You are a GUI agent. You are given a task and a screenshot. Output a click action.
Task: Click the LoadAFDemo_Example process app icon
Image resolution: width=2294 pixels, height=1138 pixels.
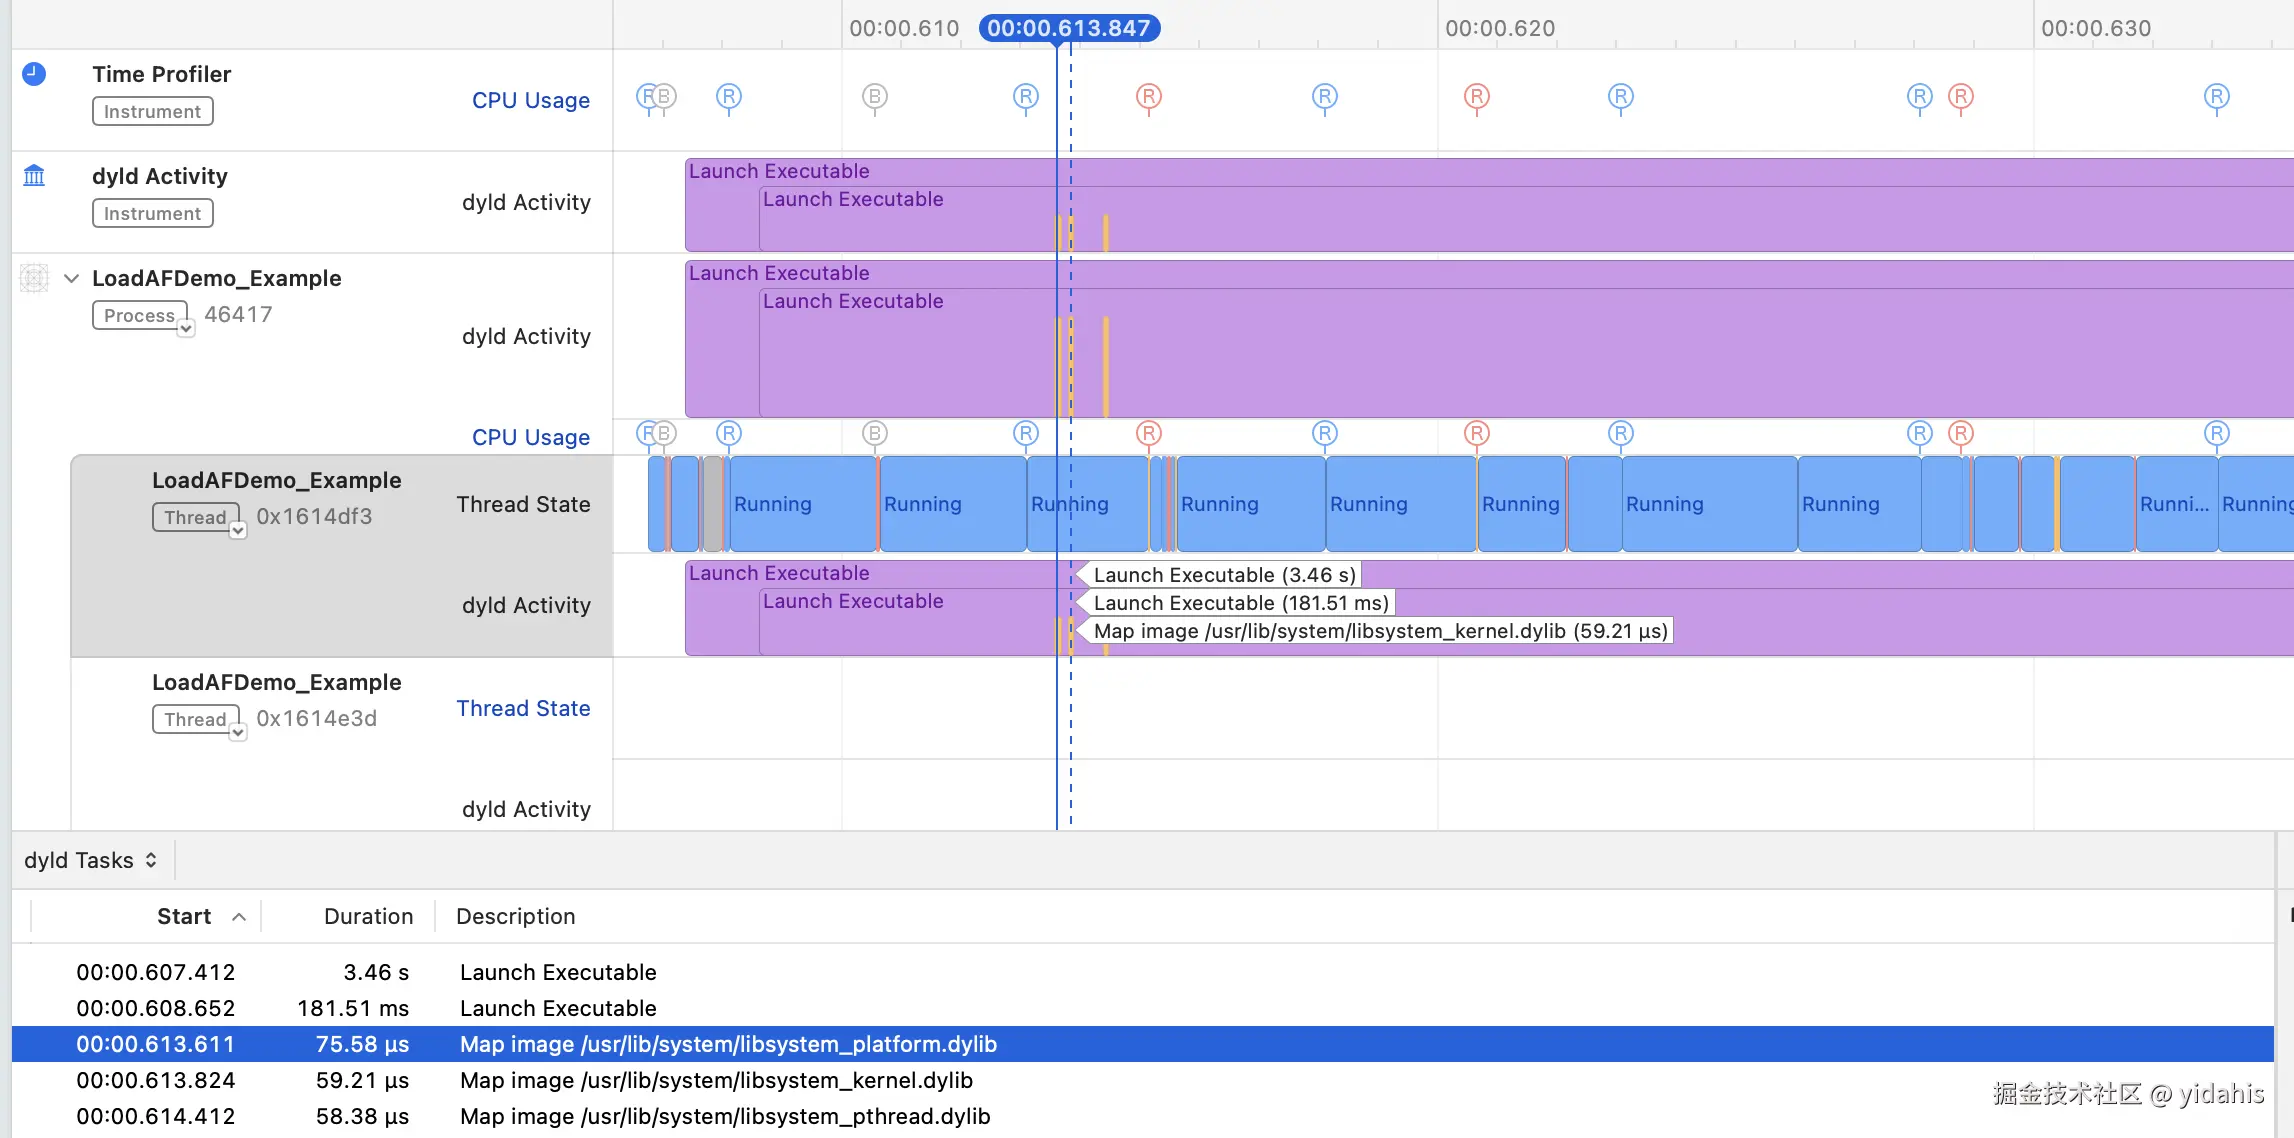tap(34, 278)
